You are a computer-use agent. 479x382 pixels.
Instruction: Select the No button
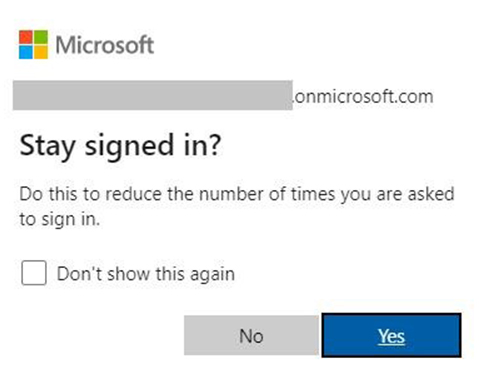pyautogui.click(x=251, y=335)
